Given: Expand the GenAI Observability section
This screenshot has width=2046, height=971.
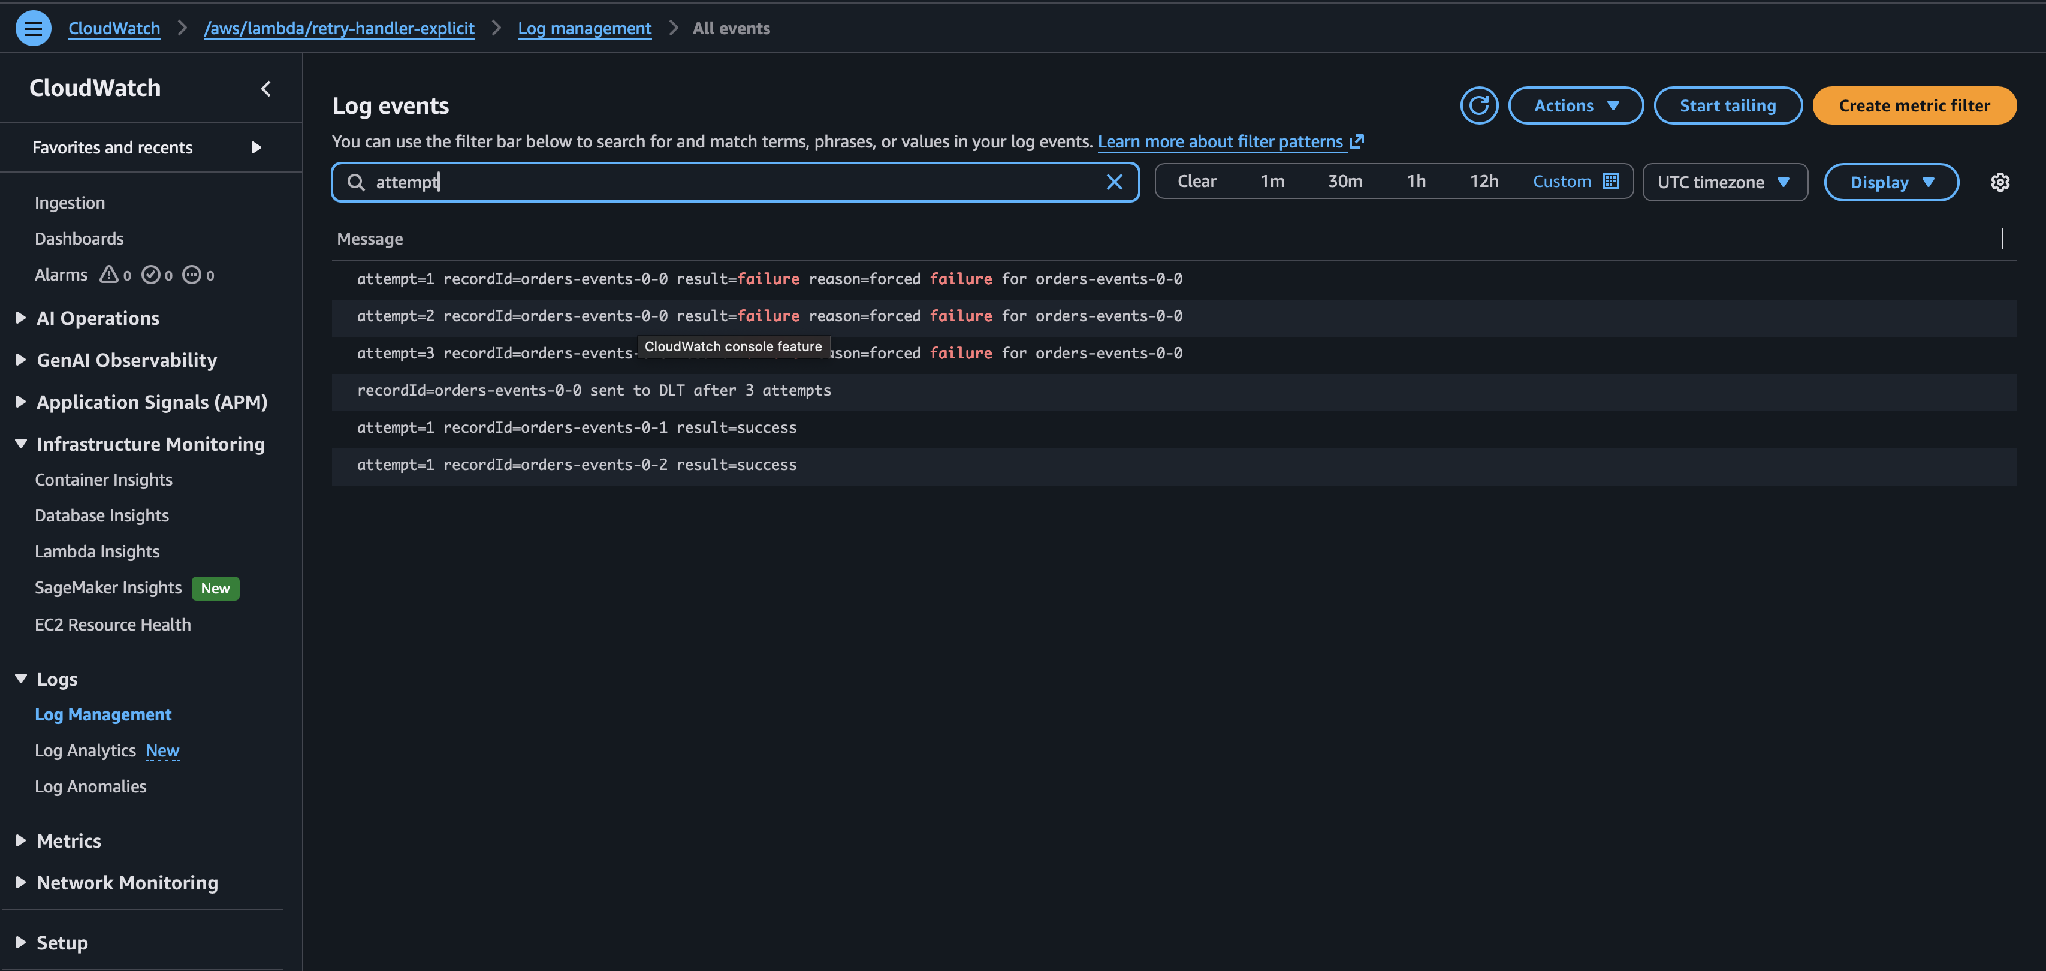Looking at the screenshot, I should 21,360.
